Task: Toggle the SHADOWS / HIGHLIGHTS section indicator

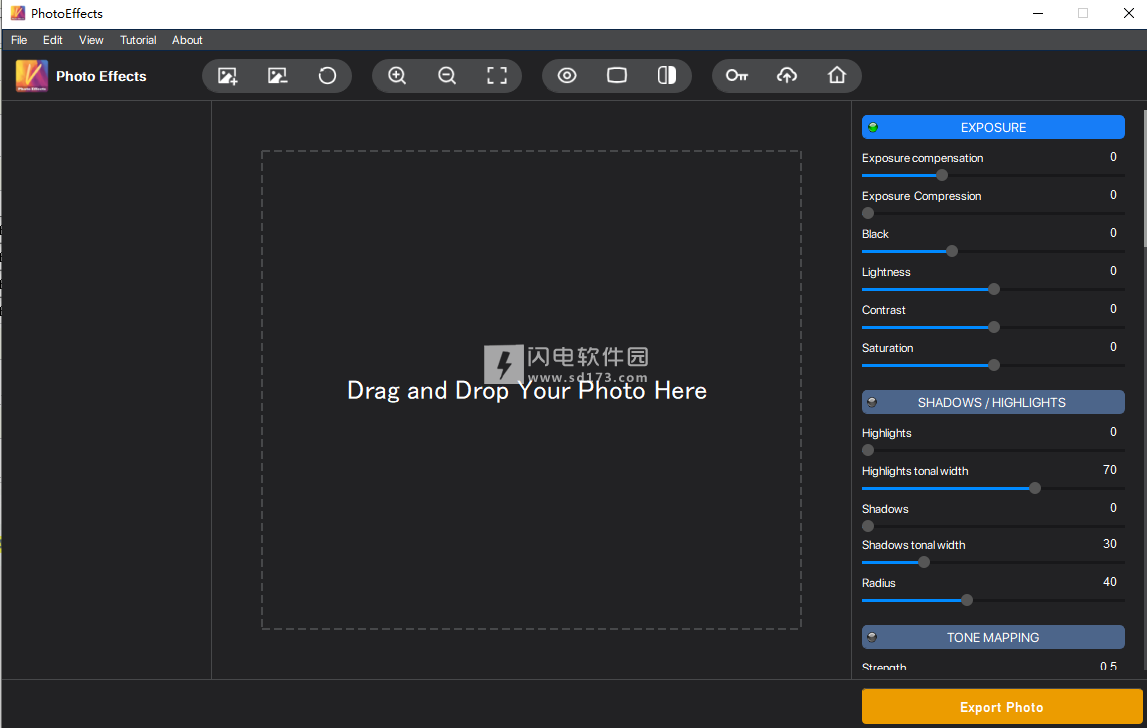Action: tap(872, 402)
